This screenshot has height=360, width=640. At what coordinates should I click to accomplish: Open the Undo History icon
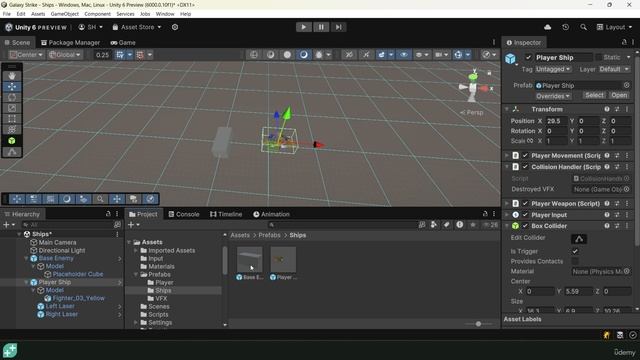point(565,27)
